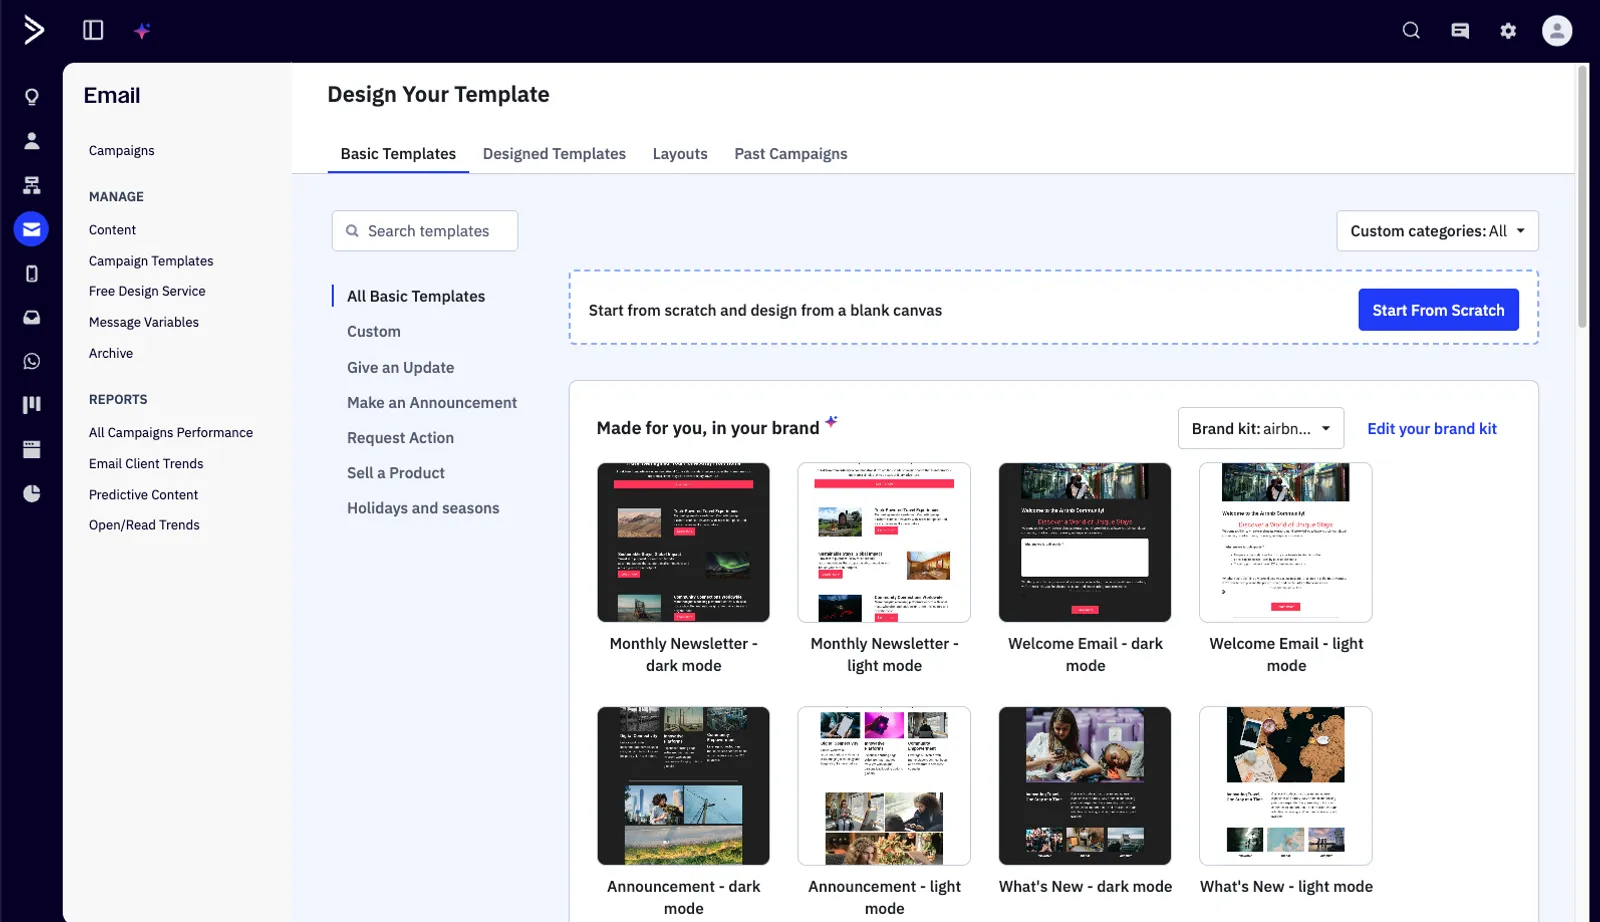
Task: Select the Welcome Email dark mode thumbnail
Action: point(1085,543)
